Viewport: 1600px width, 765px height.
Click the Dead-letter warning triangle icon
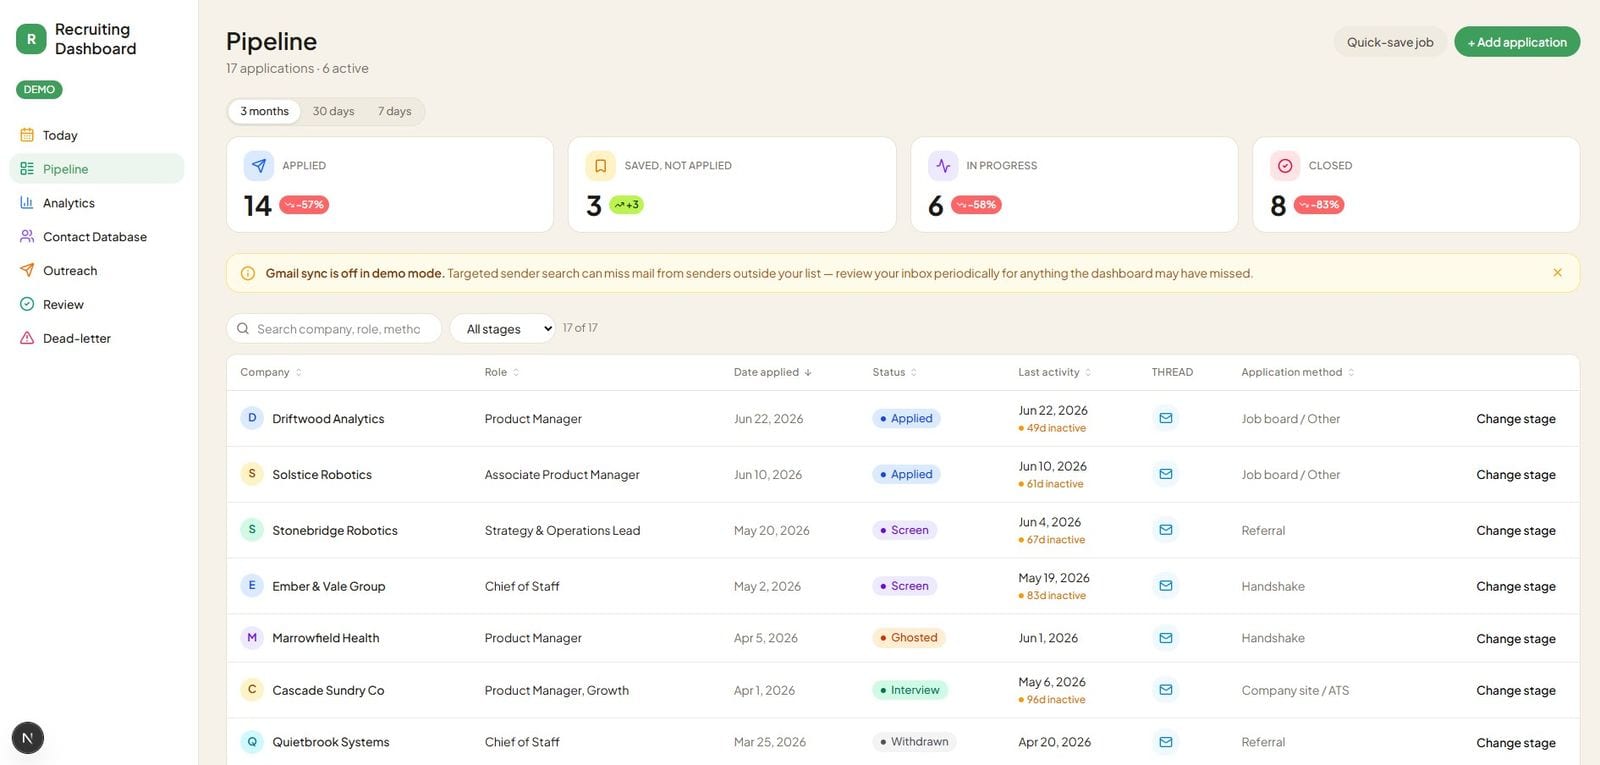(x=27, y=339)
